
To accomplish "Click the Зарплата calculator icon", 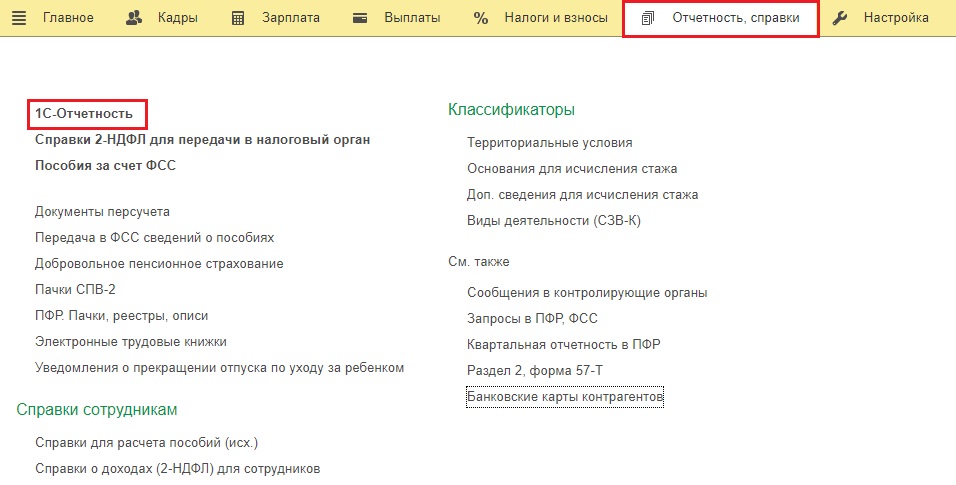I will tap(238, 18).
